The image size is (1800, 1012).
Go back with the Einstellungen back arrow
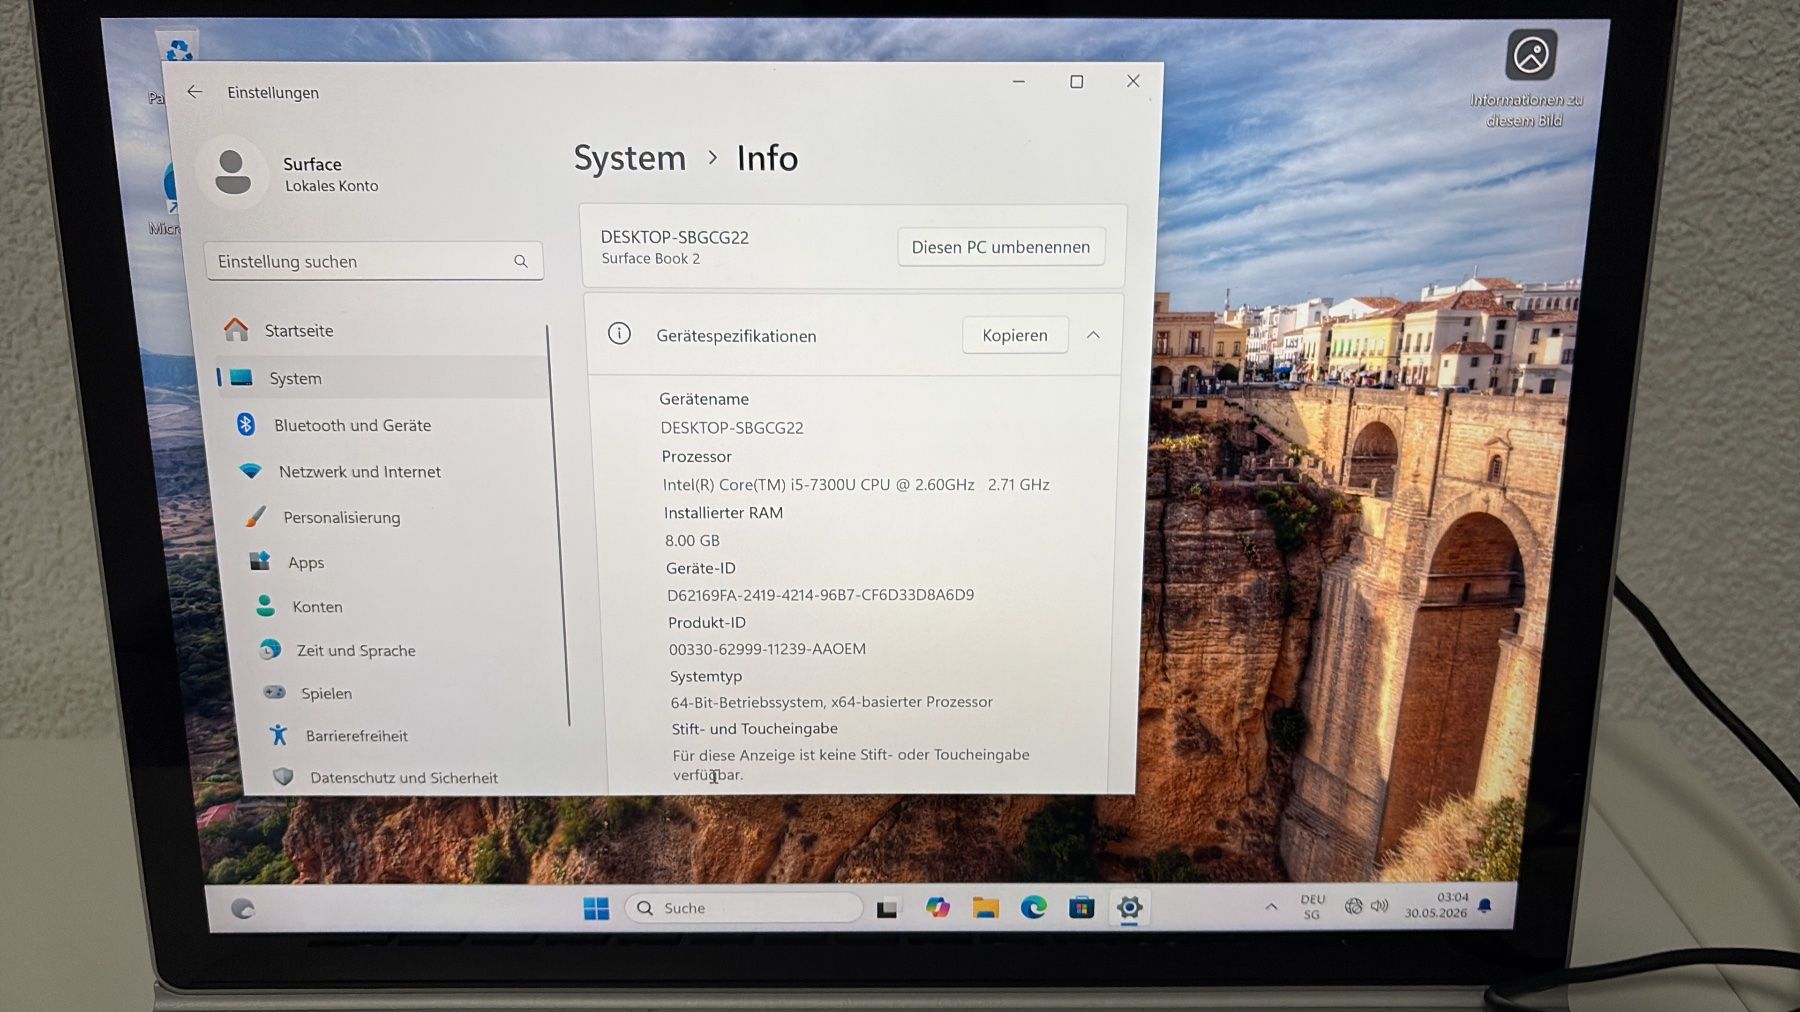[x=194, y=92]
